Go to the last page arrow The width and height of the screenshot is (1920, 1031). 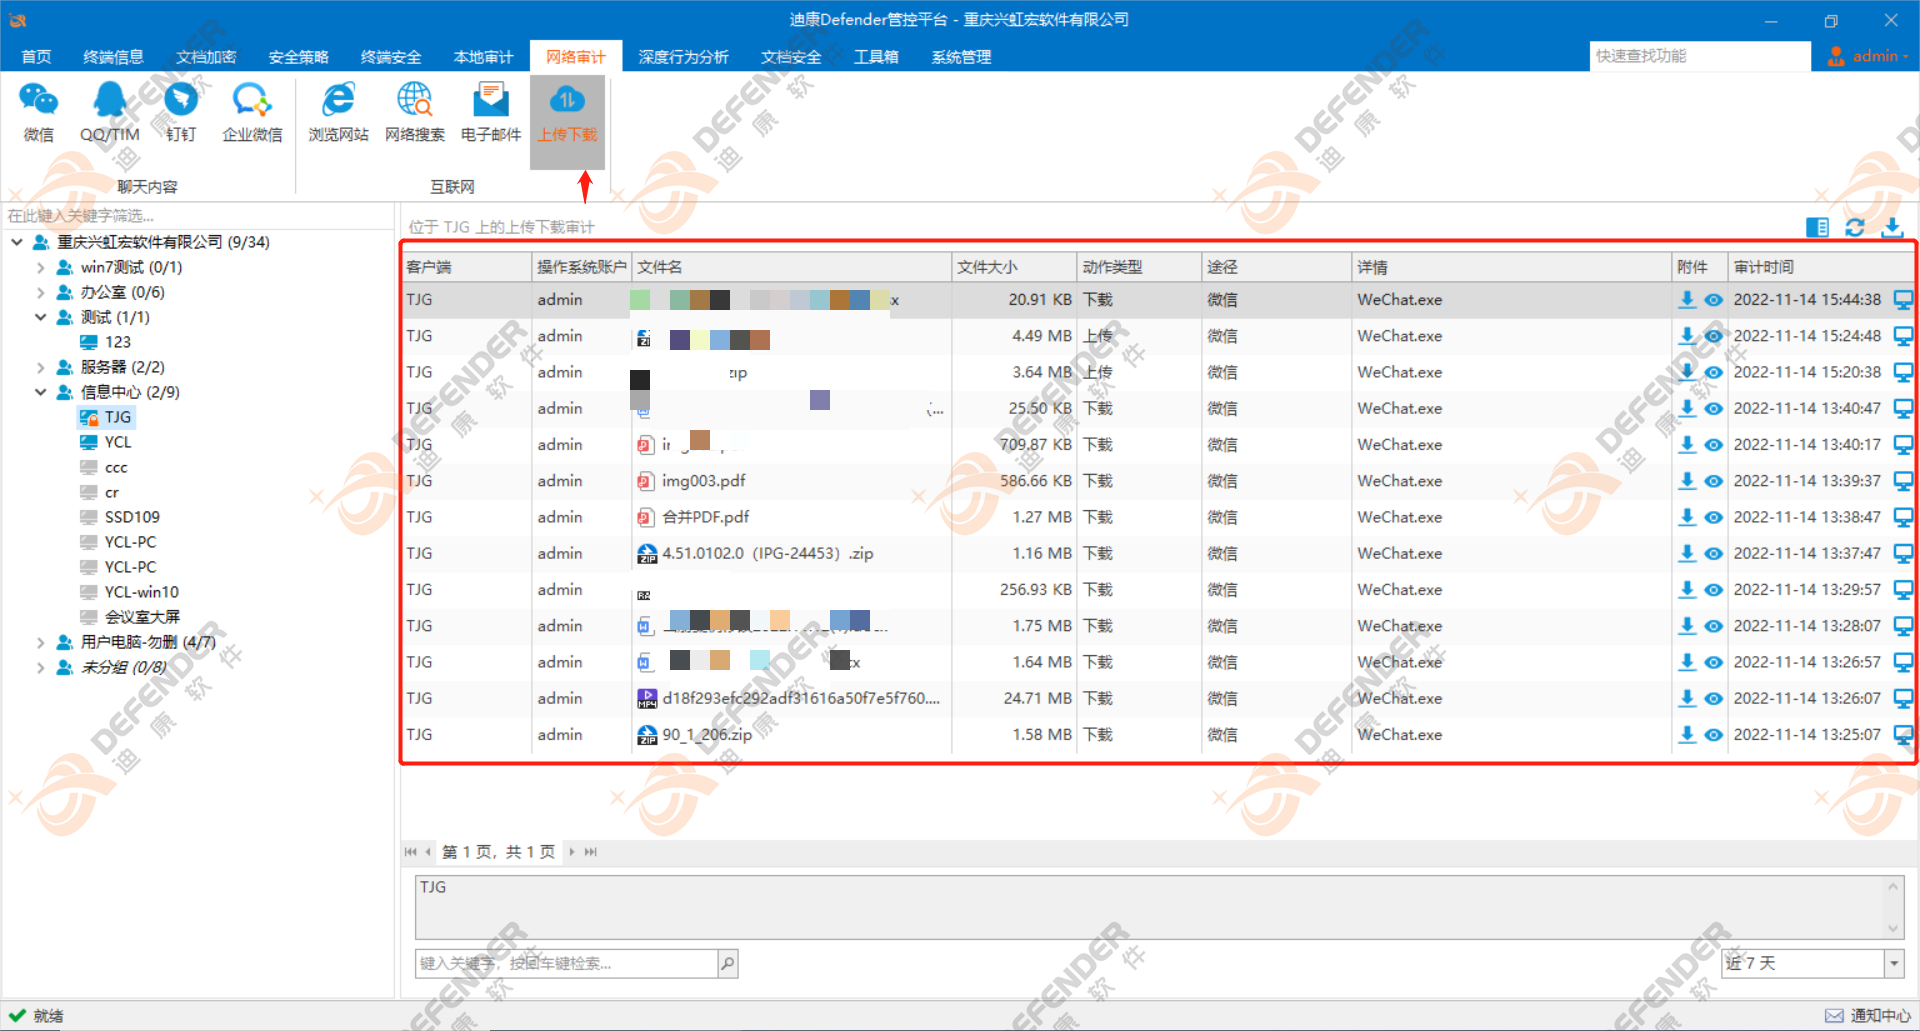(x=591, y=852)
